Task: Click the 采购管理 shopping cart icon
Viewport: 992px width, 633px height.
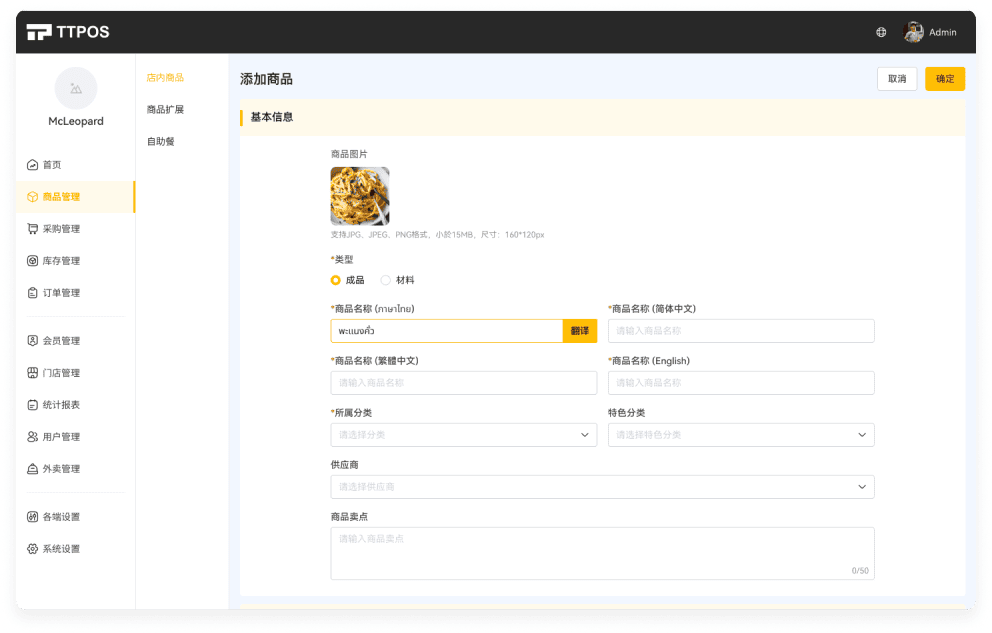Action: pyautogui.click(x=33, y=229)
